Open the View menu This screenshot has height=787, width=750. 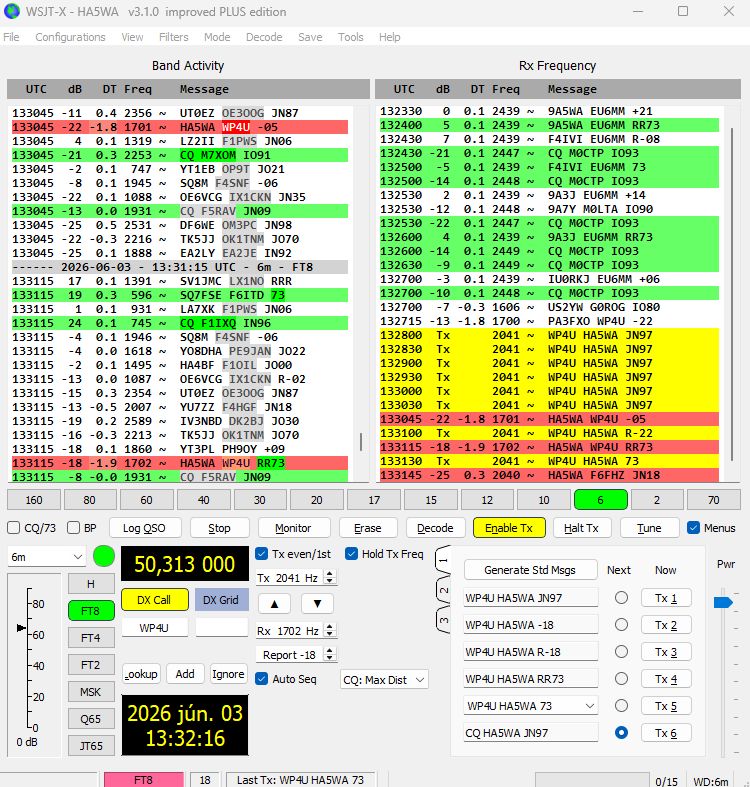coord(132,37)
